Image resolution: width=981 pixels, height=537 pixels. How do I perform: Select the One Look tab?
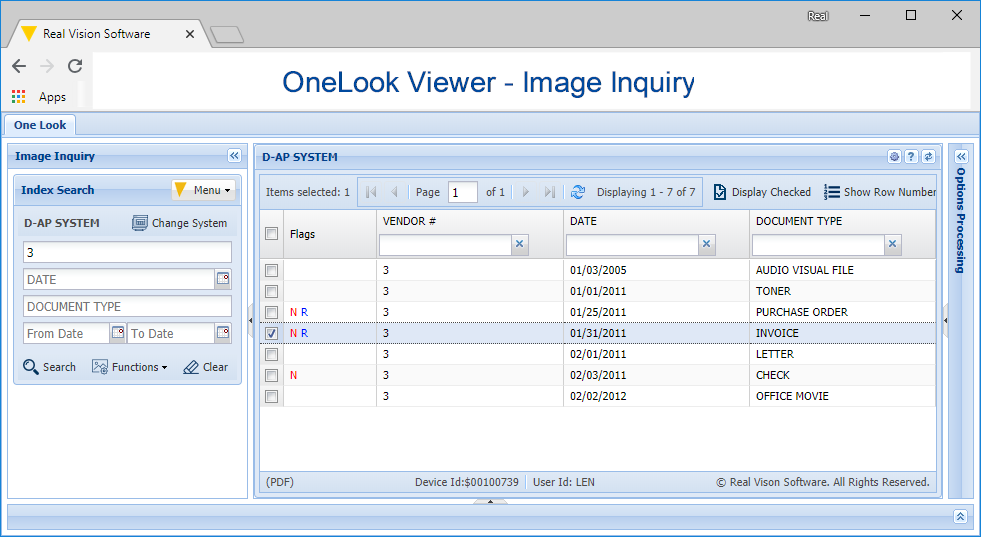40,125
